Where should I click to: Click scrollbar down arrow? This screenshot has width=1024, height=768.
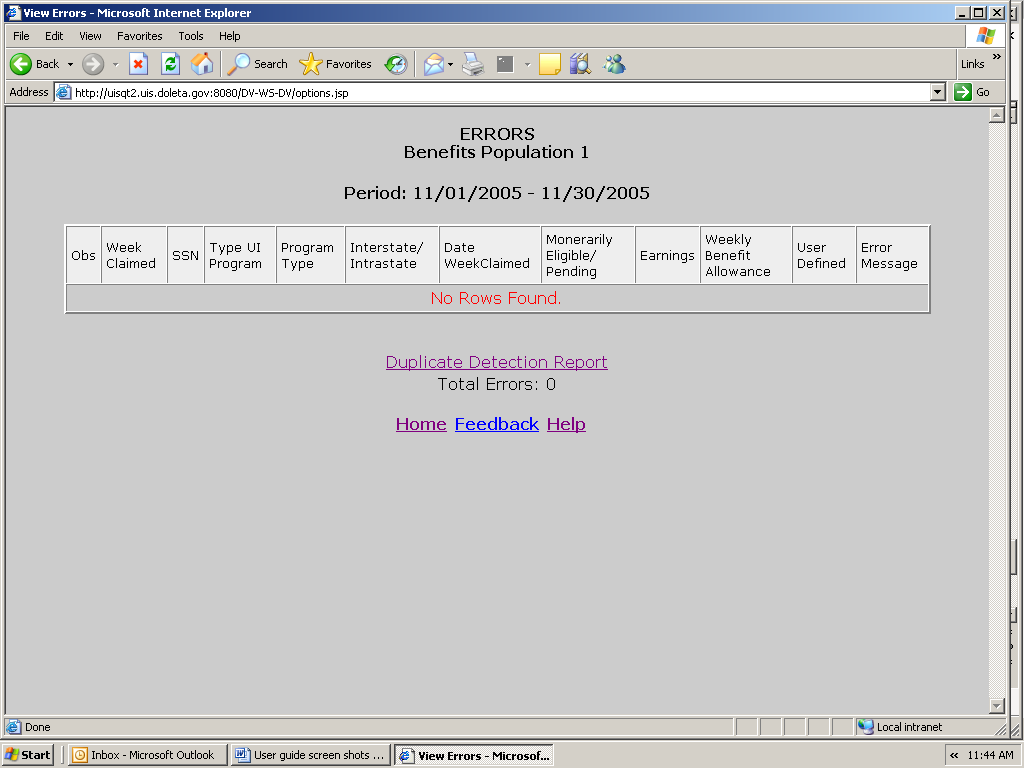(x=997, y=705)
